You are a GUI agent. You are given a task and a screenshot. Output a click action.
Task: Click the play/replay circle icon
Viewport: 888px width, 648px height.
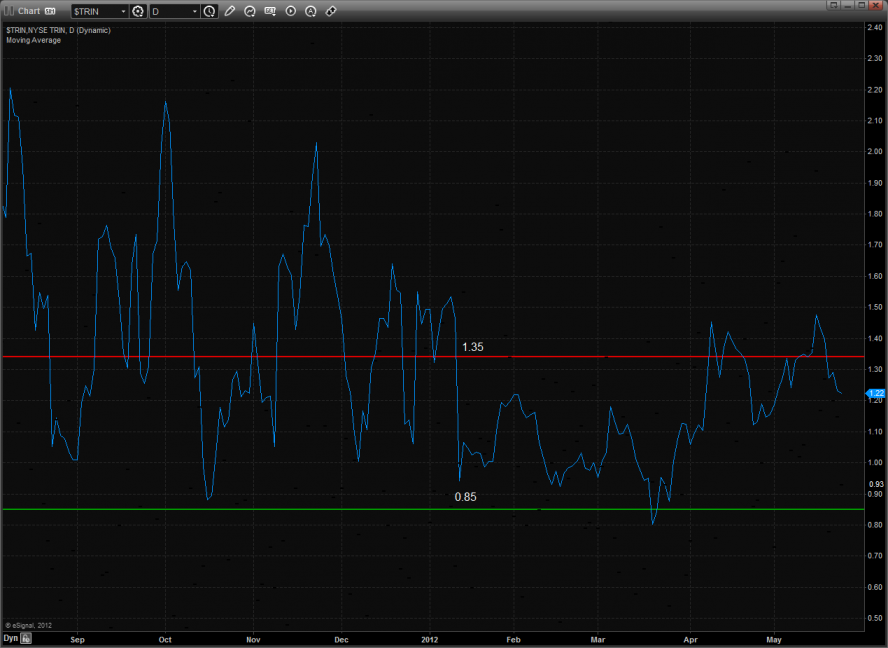(x=290, y=11)
